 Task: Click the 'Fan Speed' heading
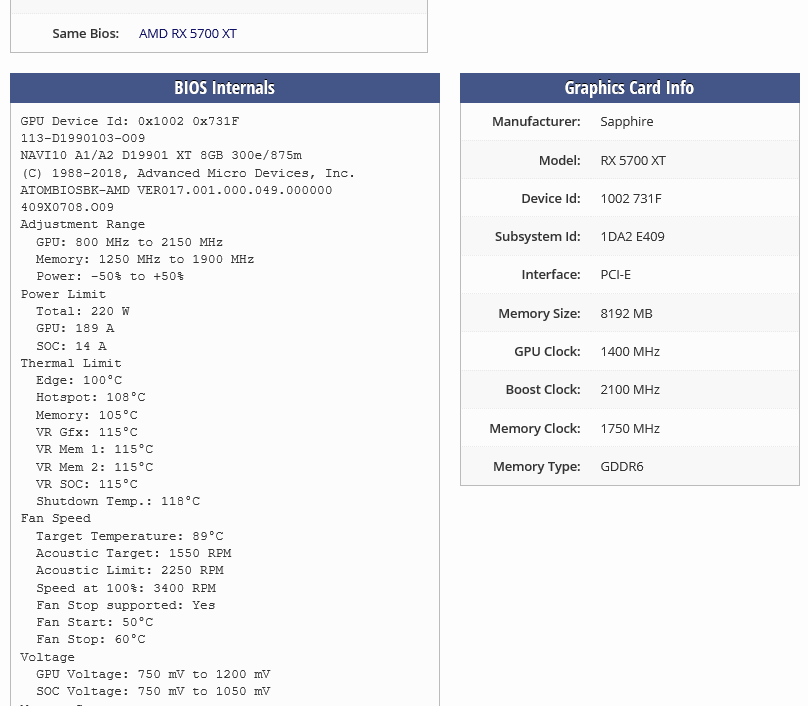coord(56,518)
